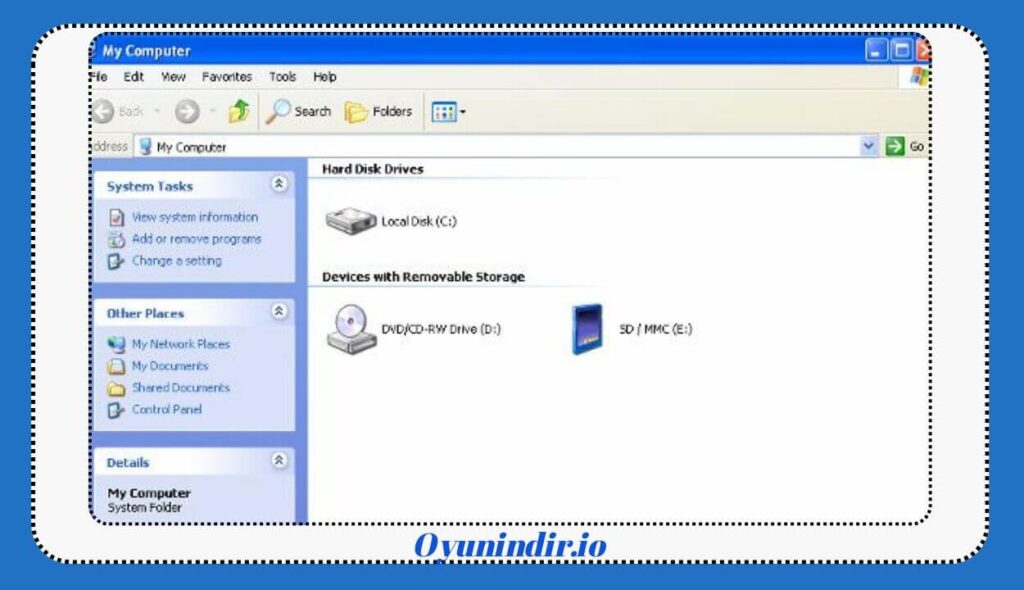Minimize the My Computer window

pos(876,50)
